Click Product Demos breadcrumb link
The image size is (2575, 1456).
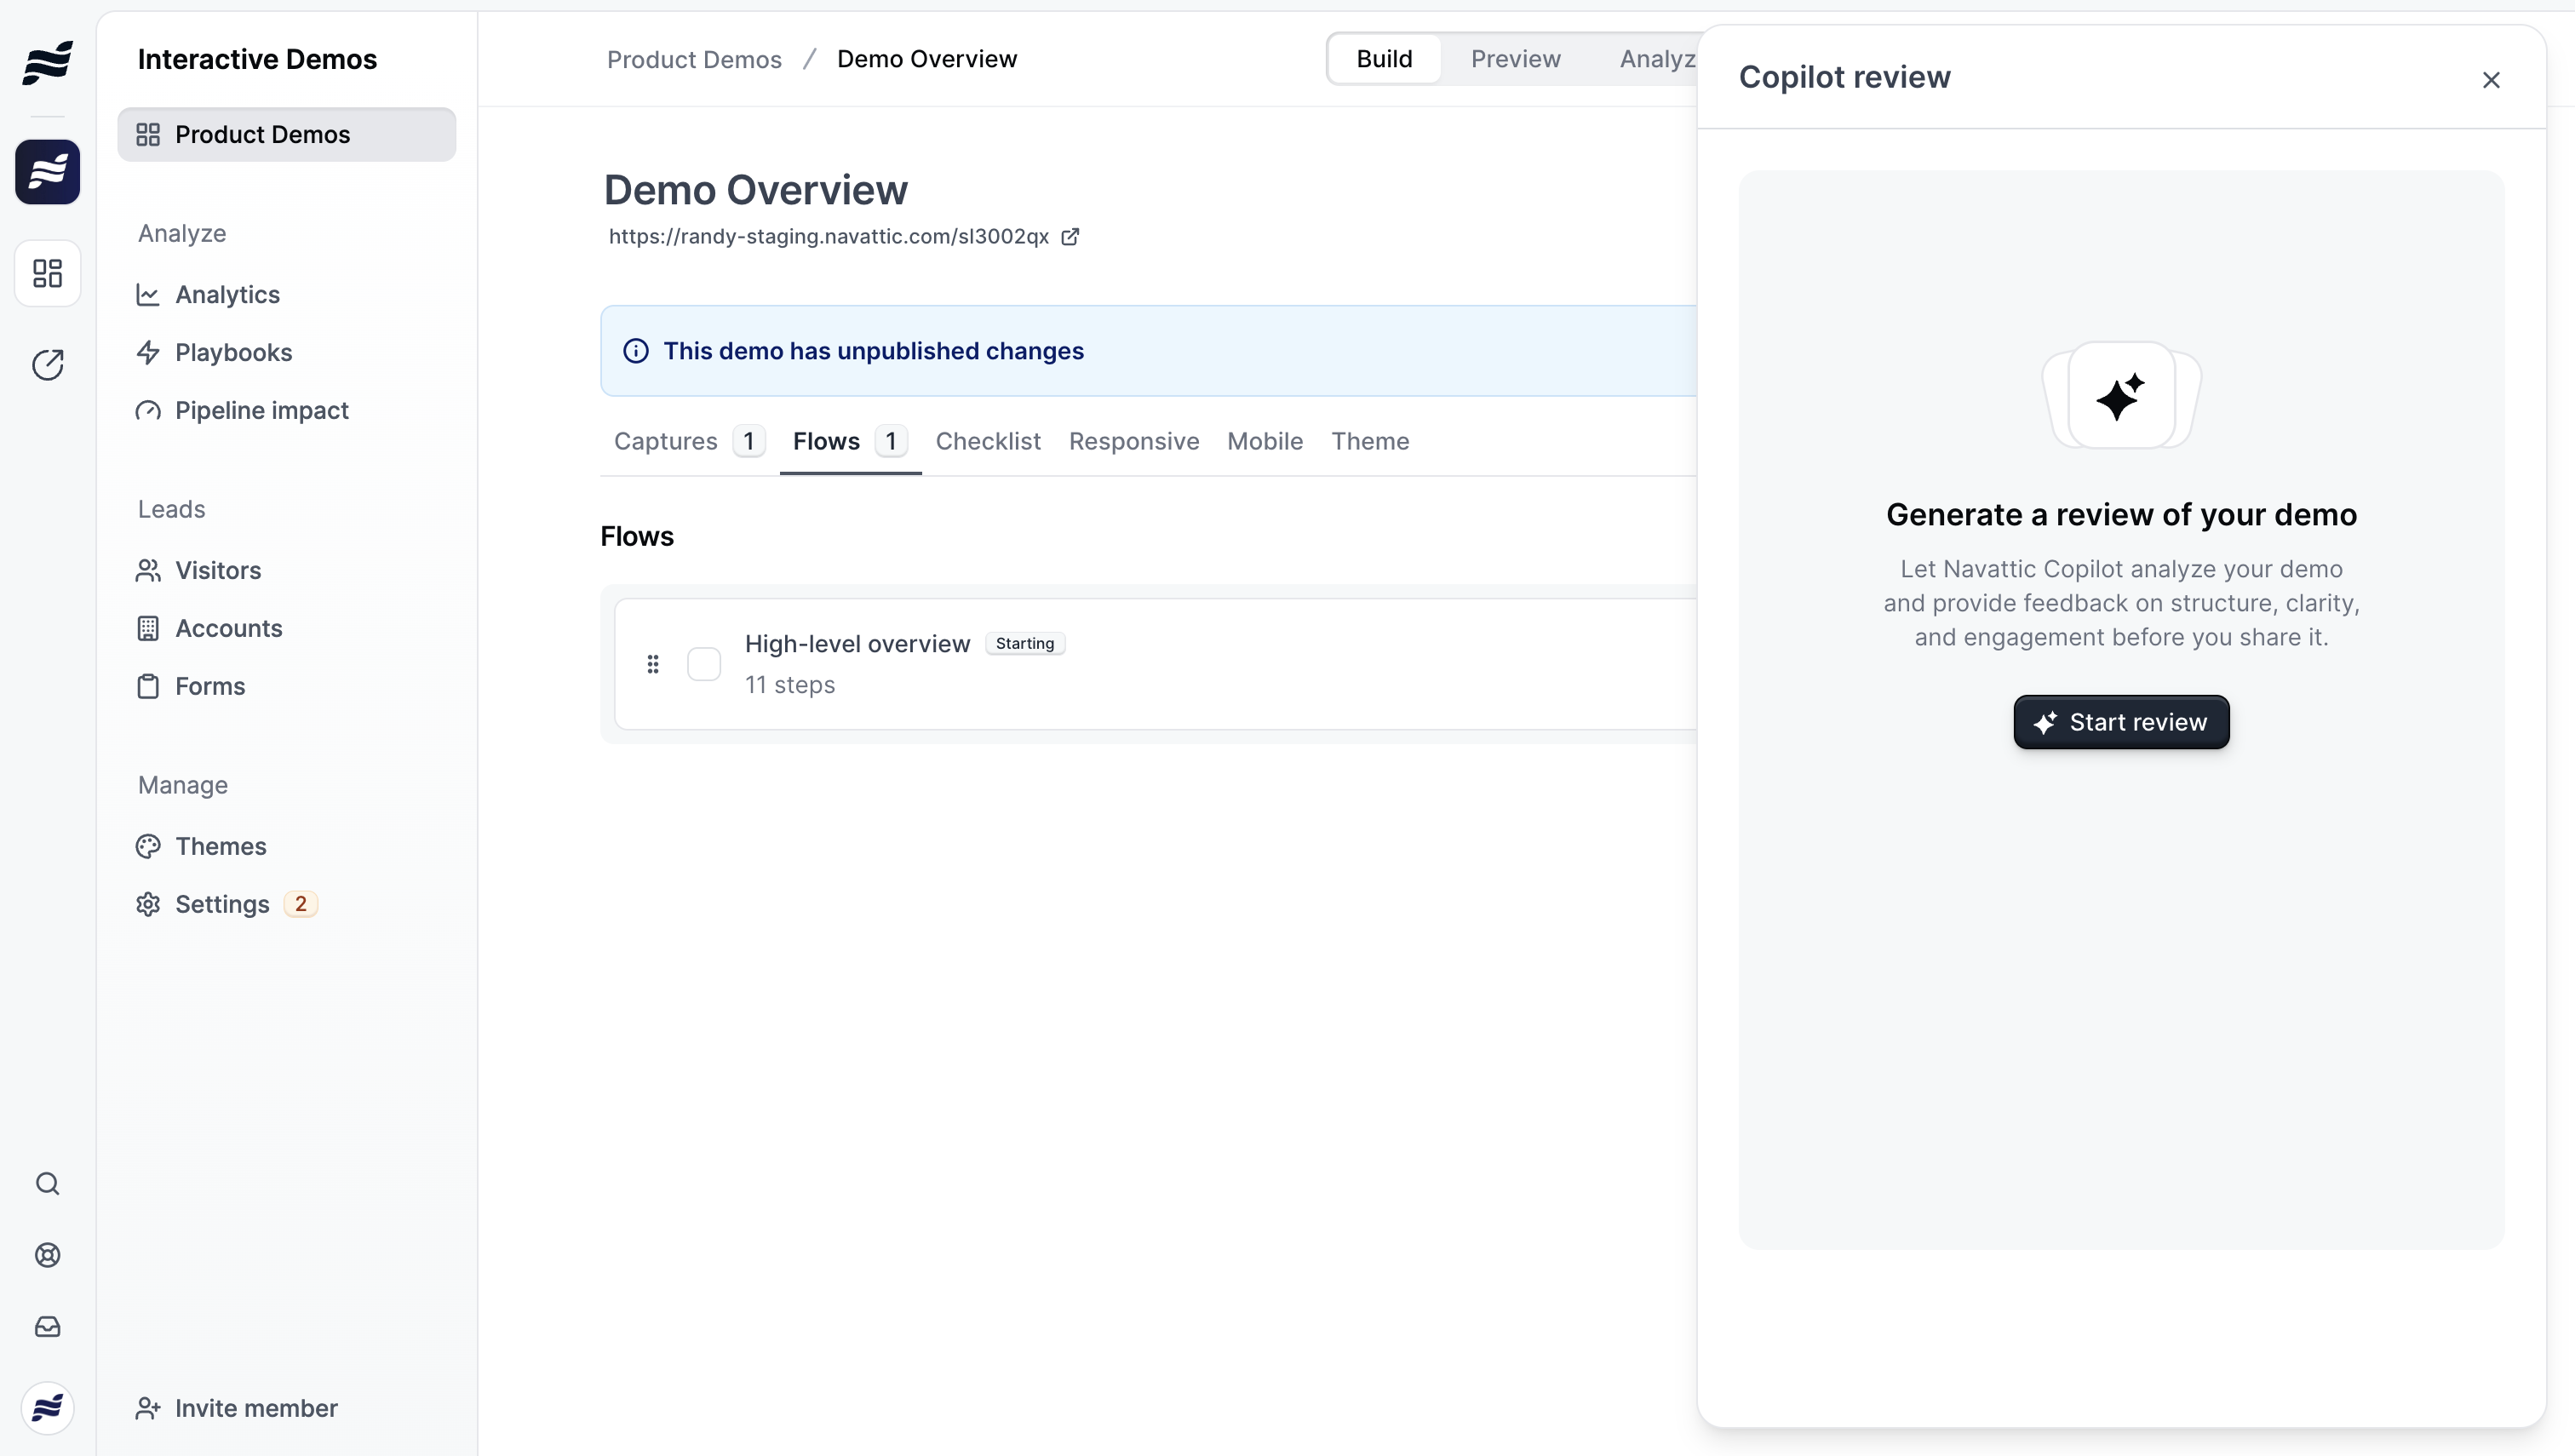(694, 59)
